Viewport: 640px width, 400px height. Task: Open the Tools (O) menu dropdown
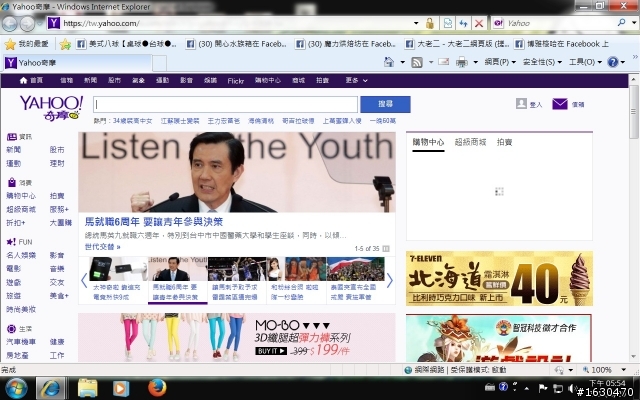(x=585, y=62)
